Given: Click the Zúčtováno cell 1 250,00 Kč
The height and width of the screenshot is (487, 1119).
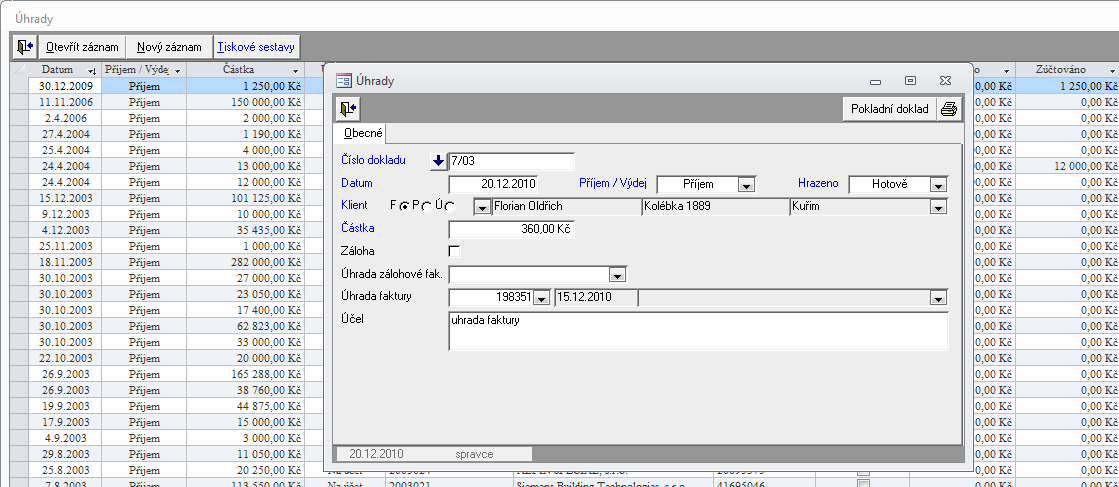Looking at the screenshot, I should click(x=1067, y=86).
